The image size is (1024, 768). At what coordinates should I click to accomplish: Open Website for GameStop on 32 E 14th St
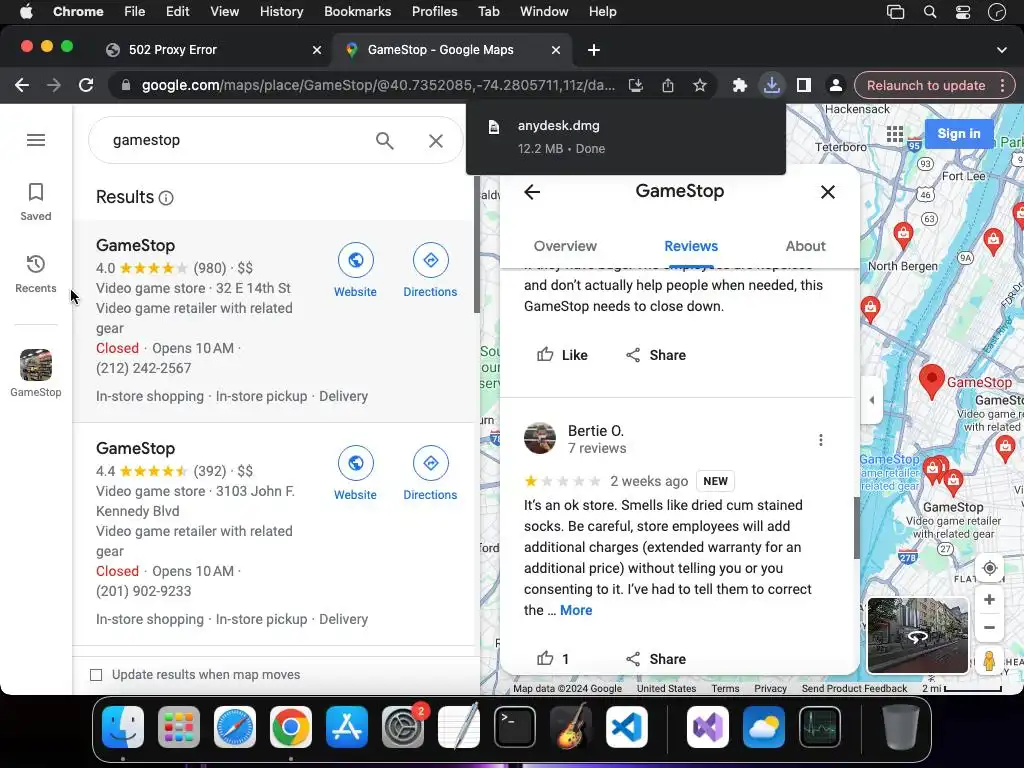355,270
